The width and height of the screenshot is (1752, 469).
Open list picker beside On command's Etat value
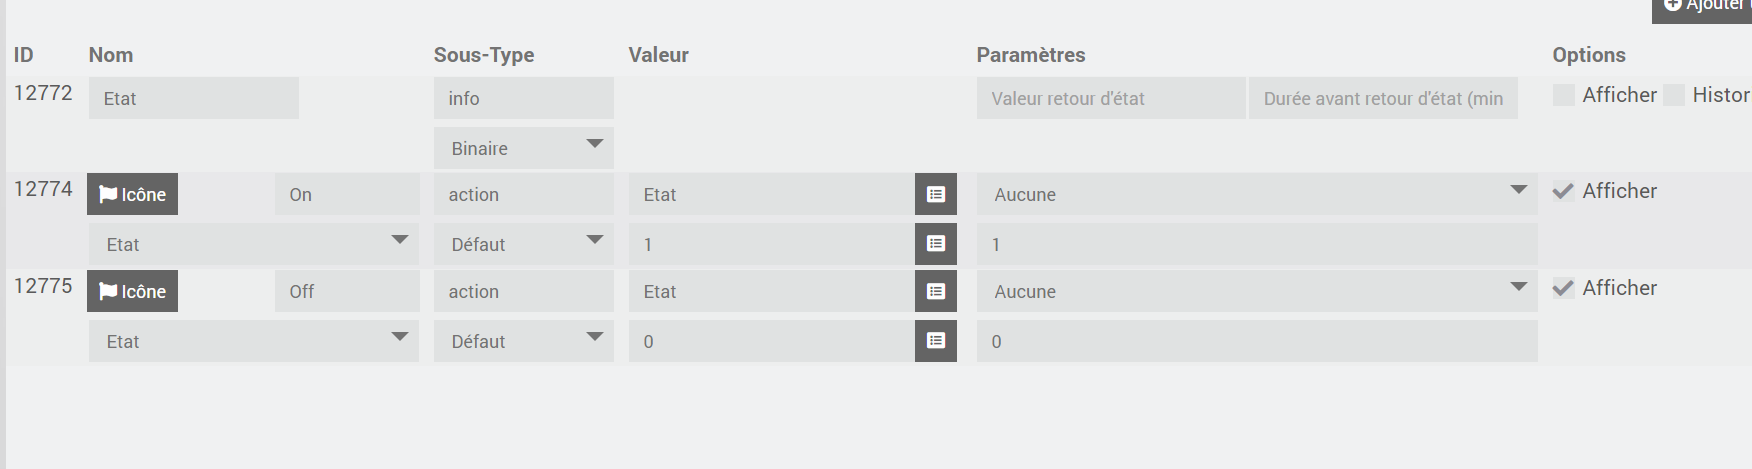[x=936, y=194]
